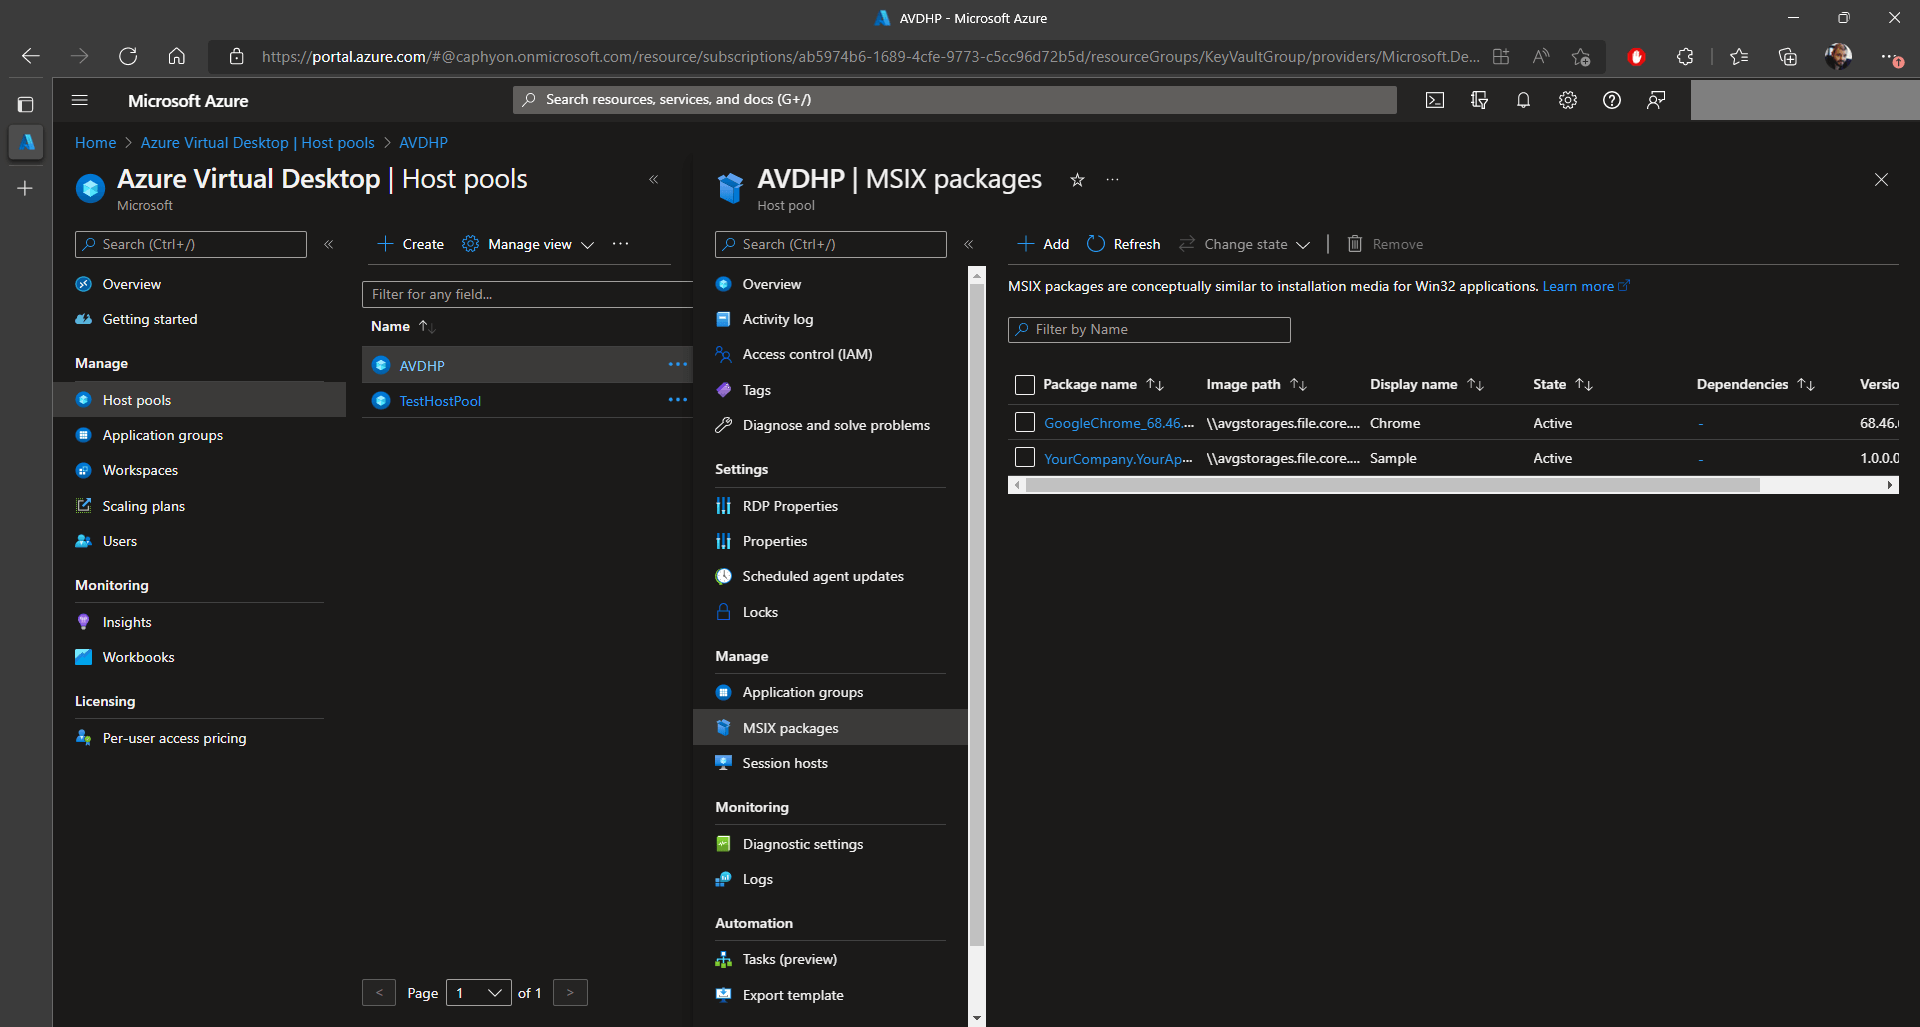Open RDP Properties settings

[x=790, y=506]
